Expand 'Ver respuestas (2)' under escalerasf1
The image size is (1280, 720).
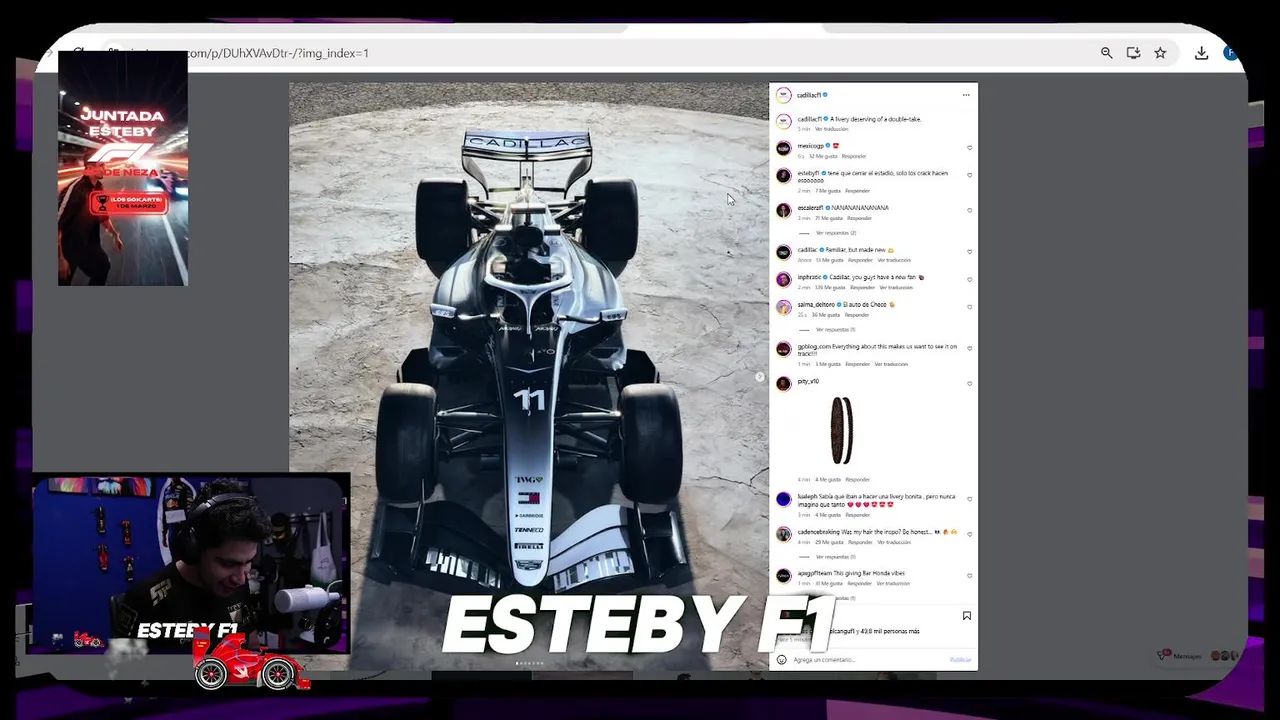click(835, 233)
